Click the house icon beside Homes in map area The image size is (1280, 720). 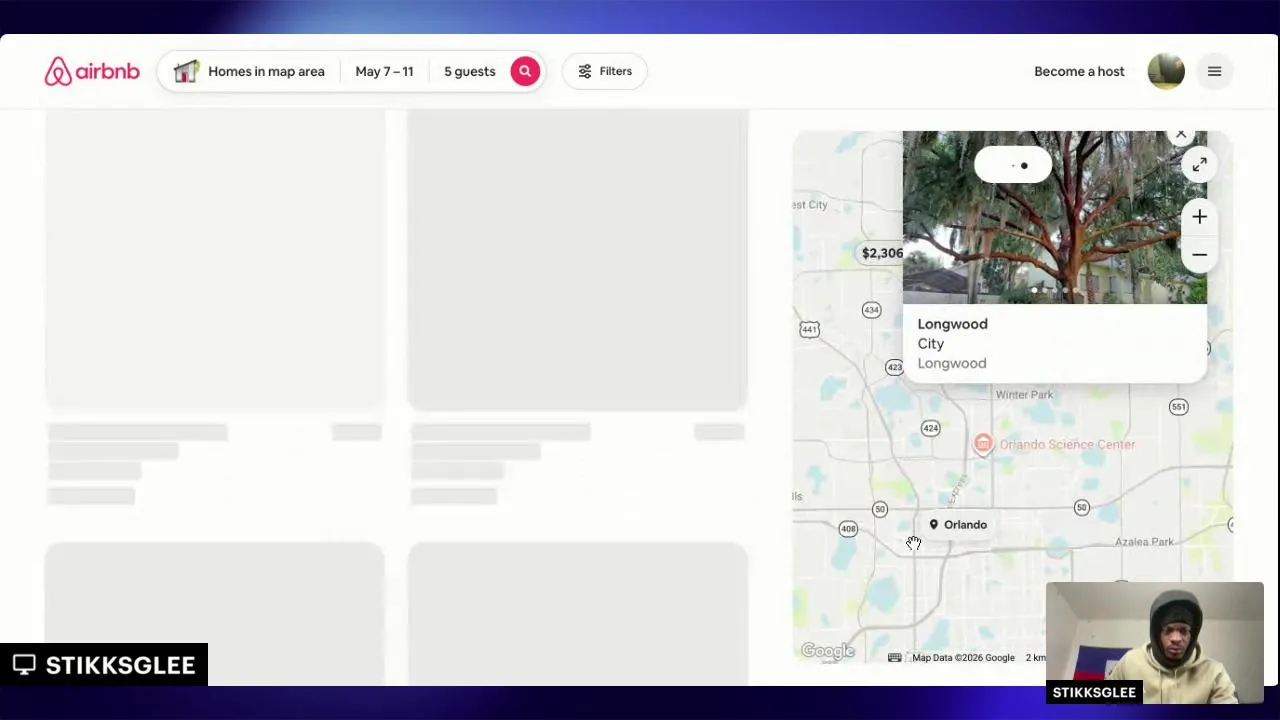[186, 71]
